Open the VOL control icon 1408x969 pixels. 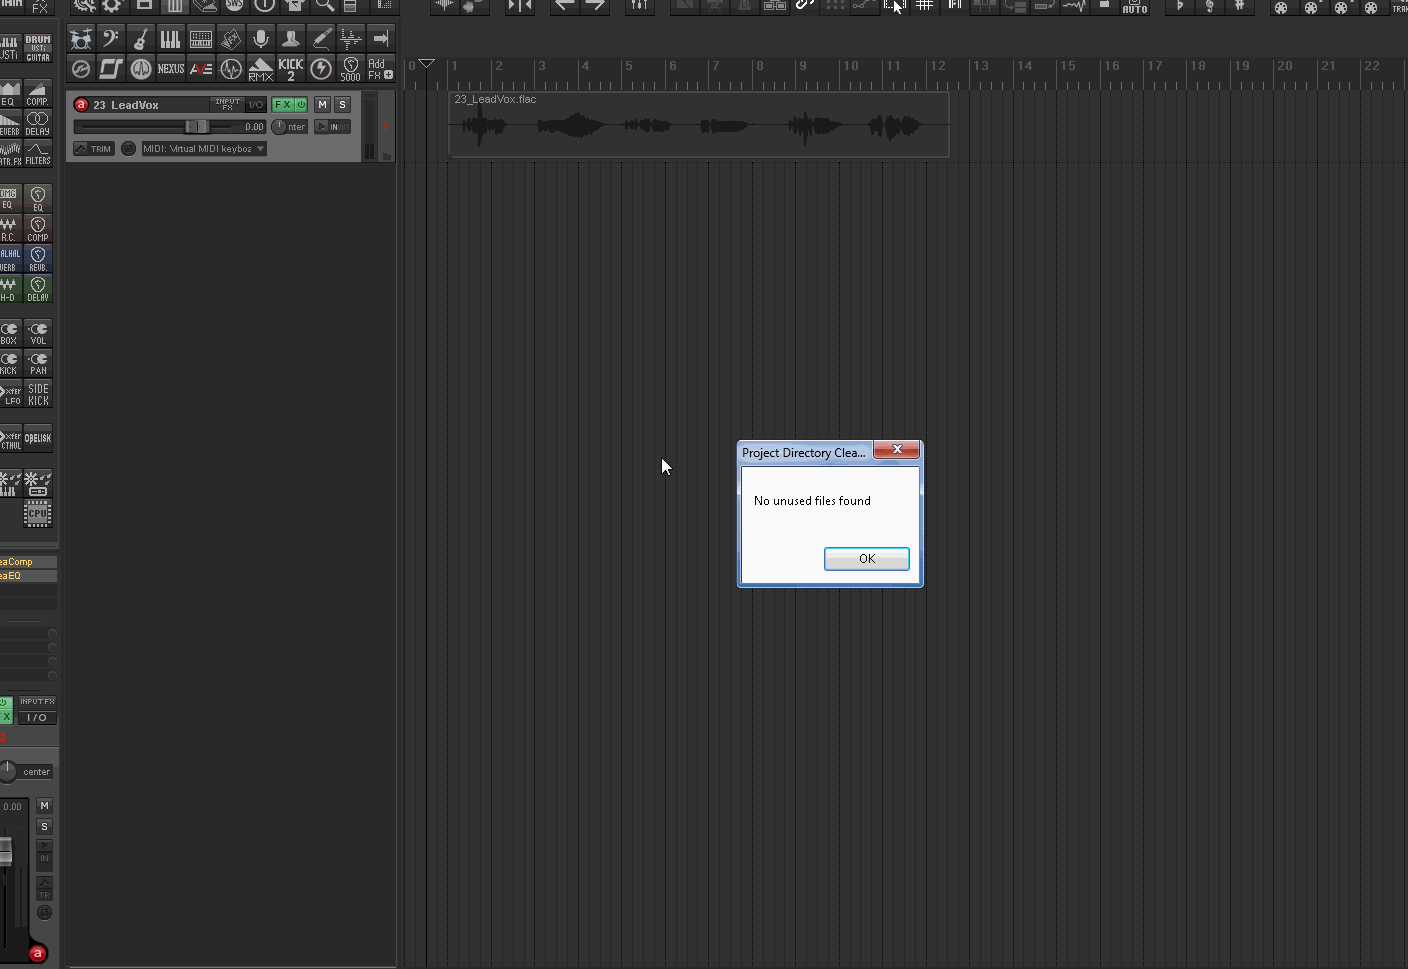click(x=38, y=333)
